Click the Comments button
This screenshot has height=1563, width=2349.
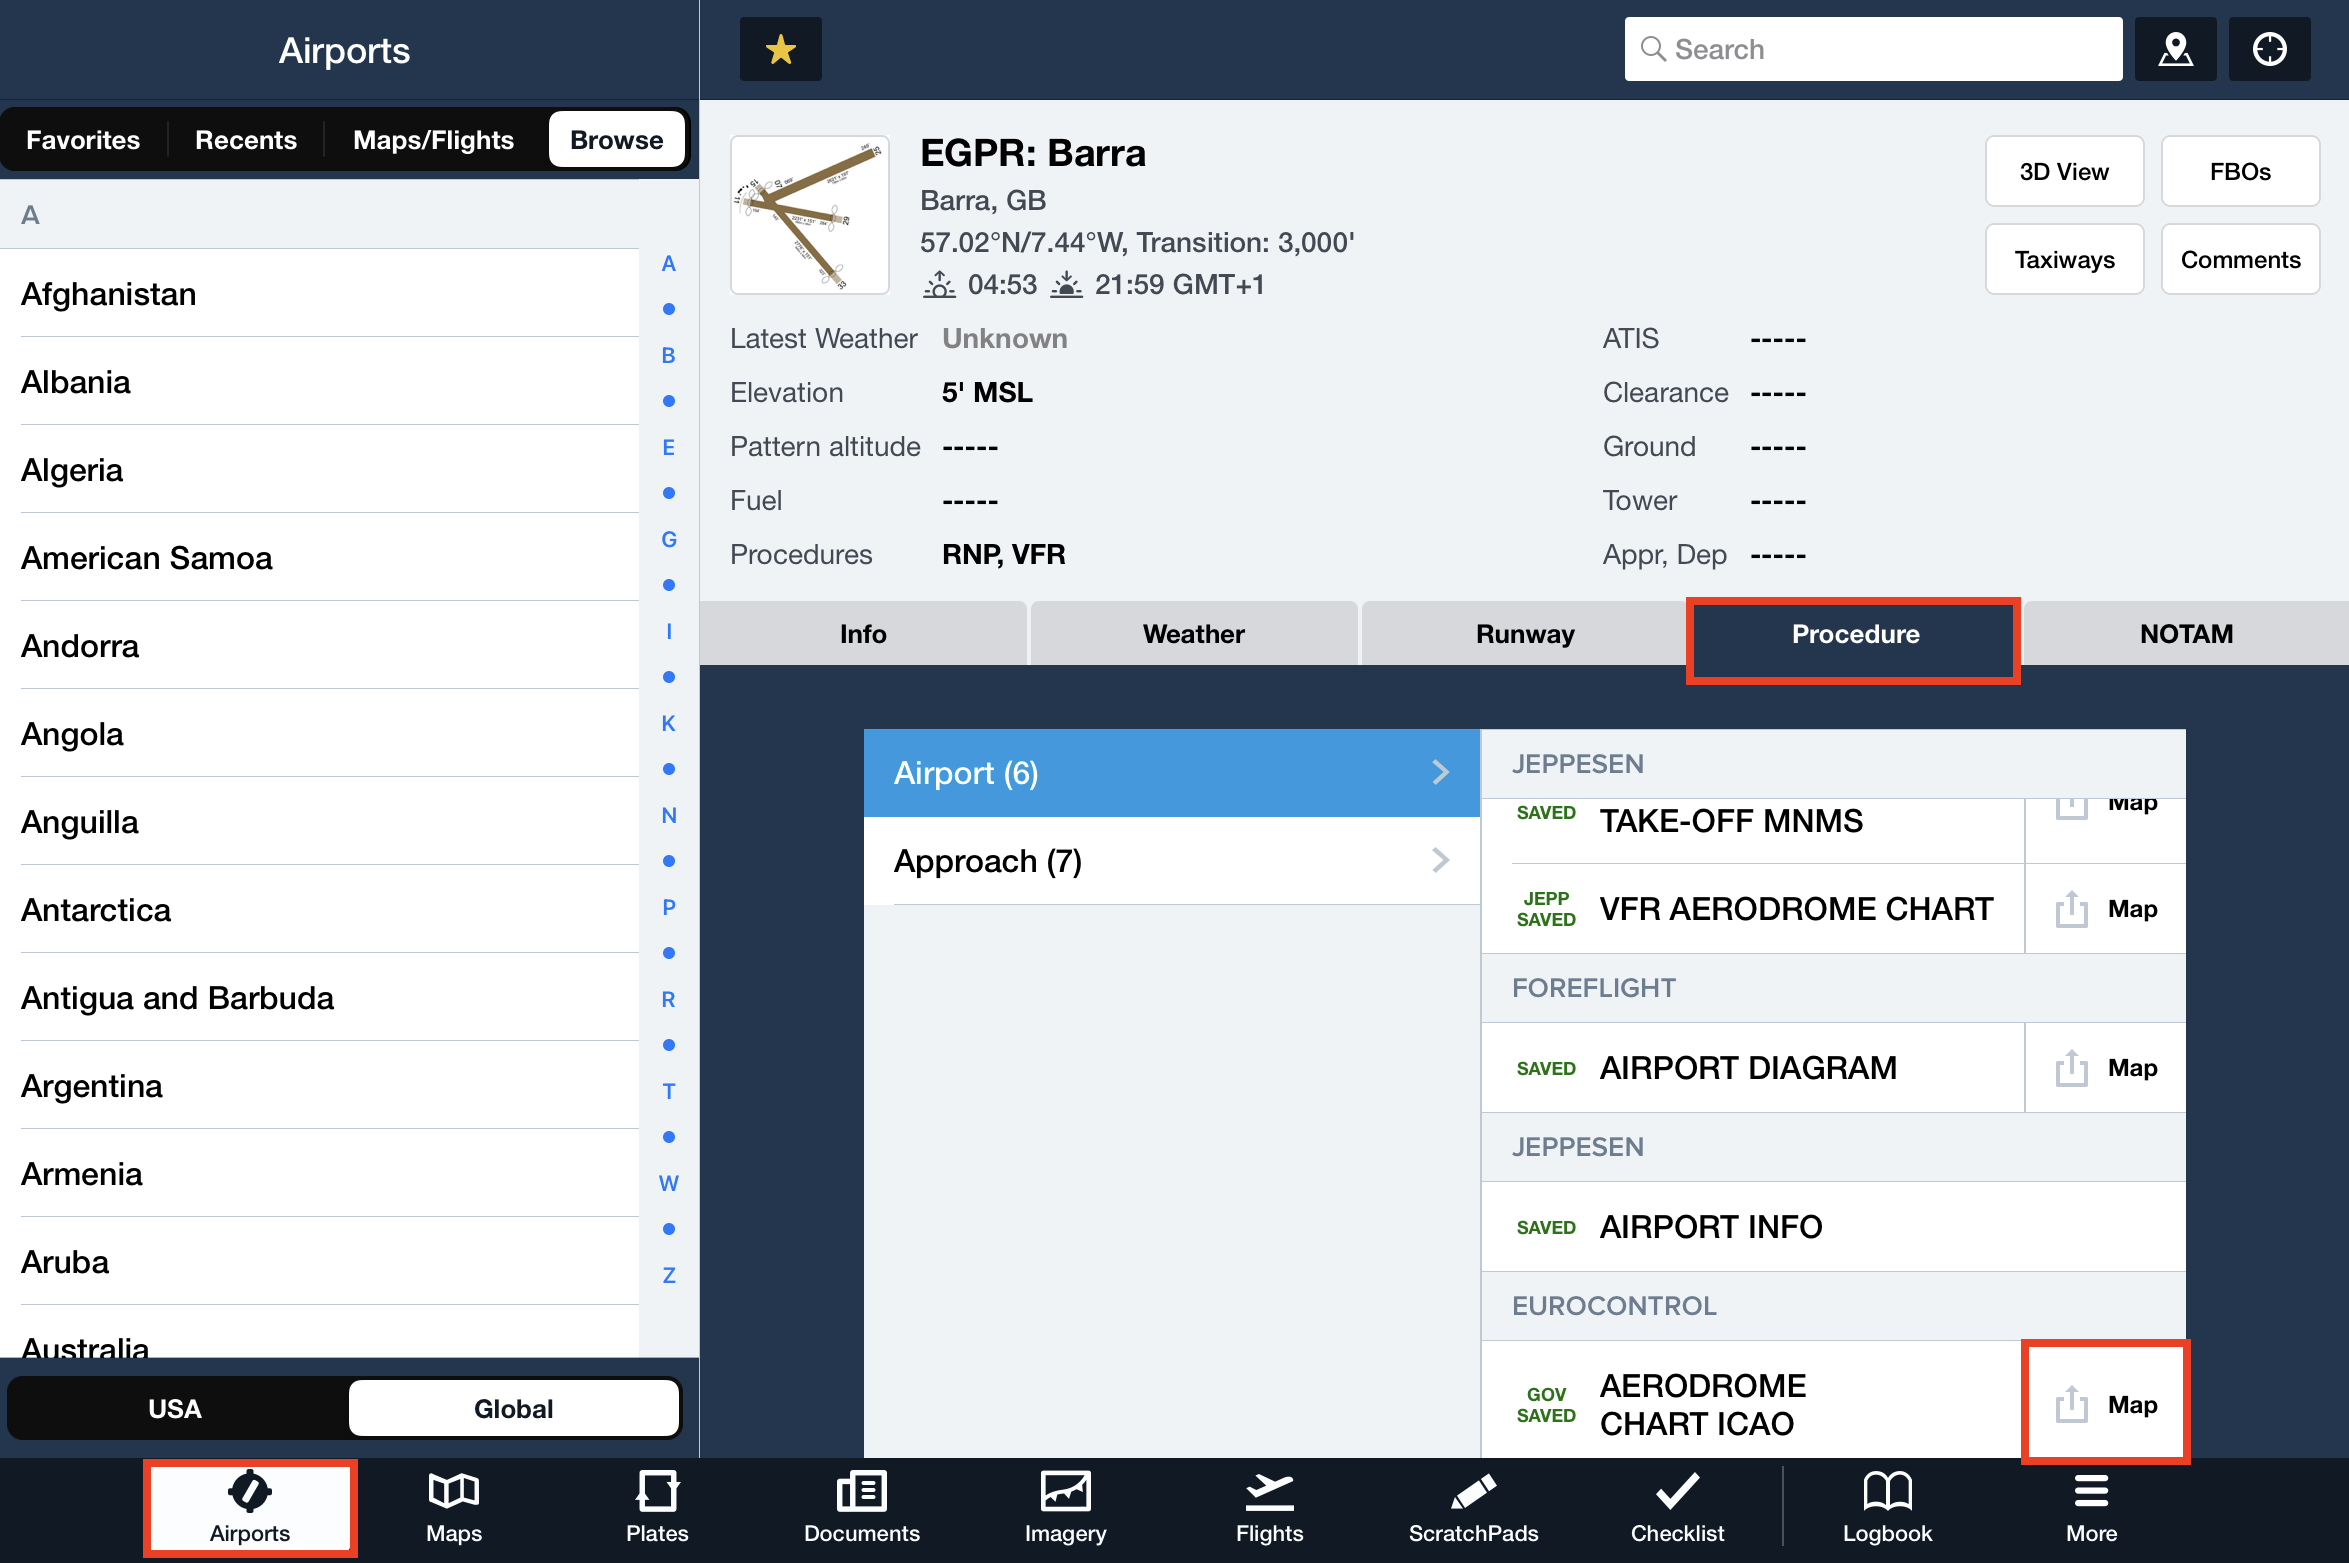click(2240, 260)
